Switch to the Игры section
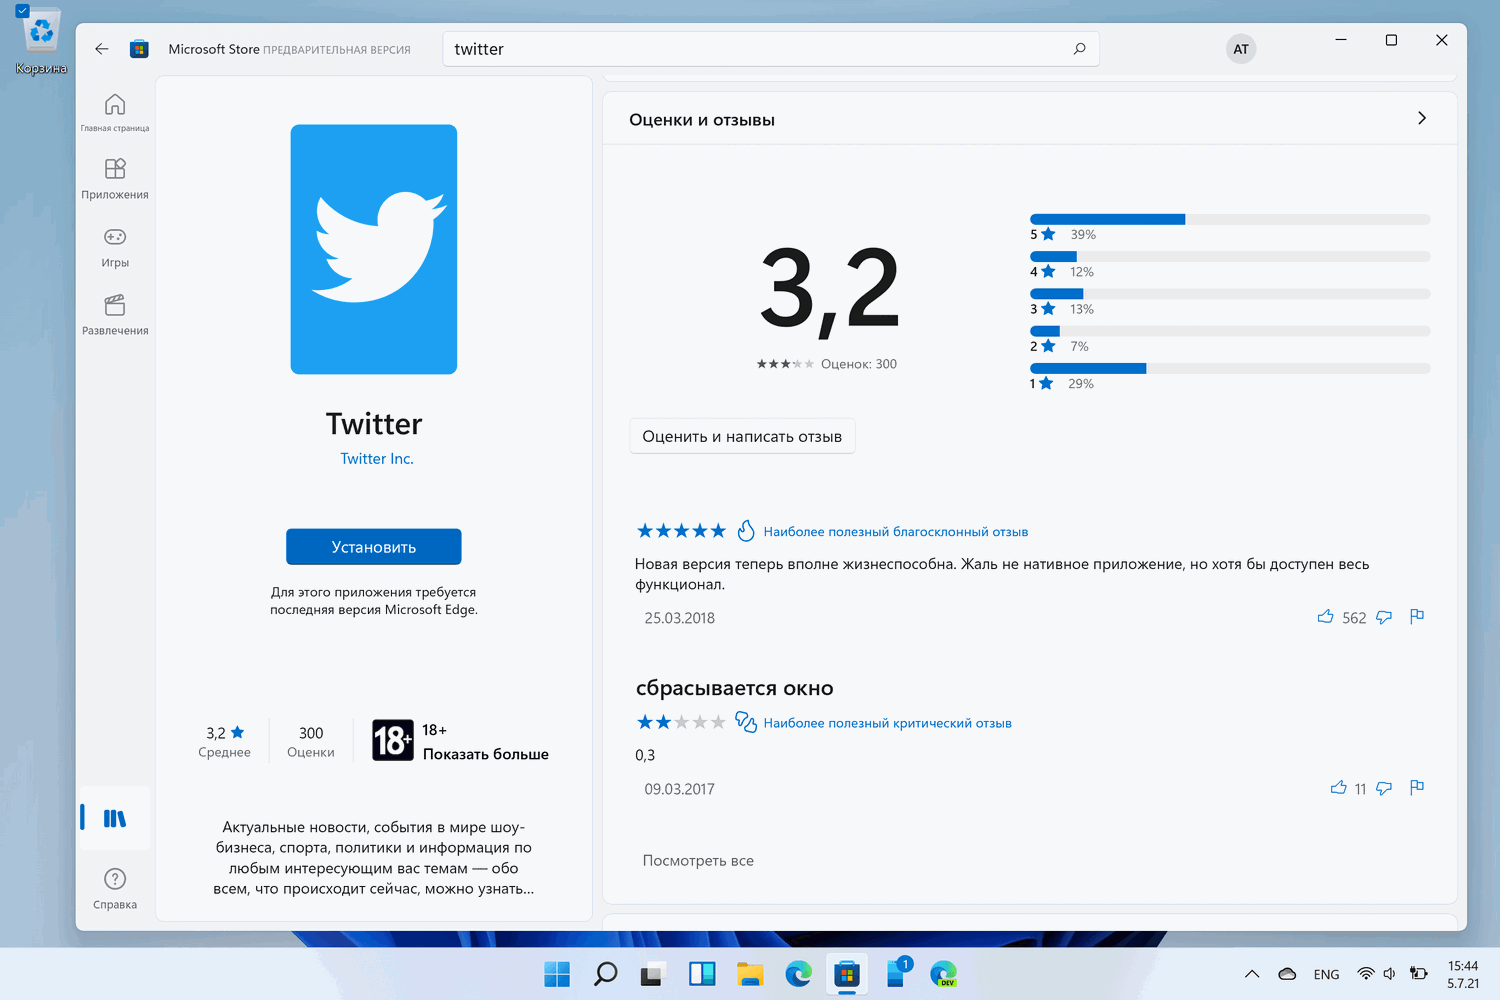Viewport: 1500px width, 1000px height. pyautogui.click(x=115, y=248)
